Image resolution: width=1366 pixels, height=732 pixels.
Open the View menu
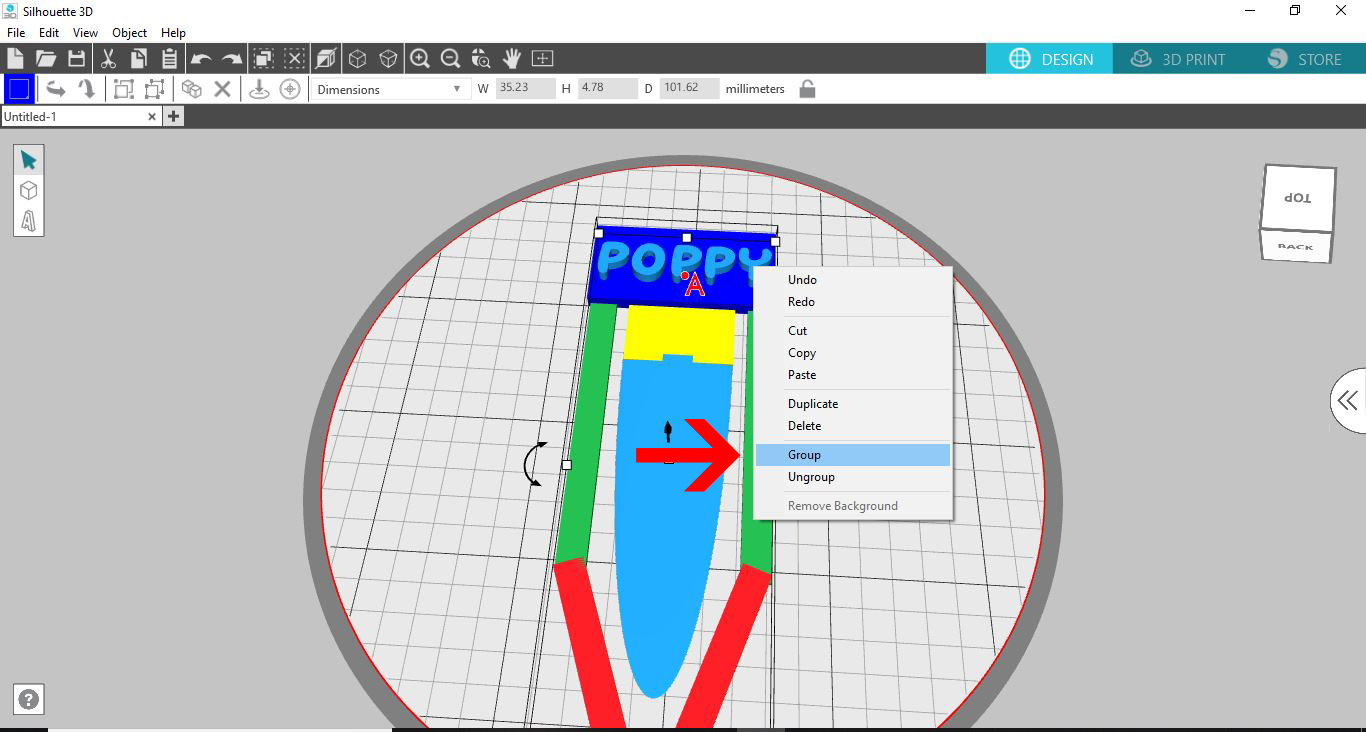[x=85, y=33]
